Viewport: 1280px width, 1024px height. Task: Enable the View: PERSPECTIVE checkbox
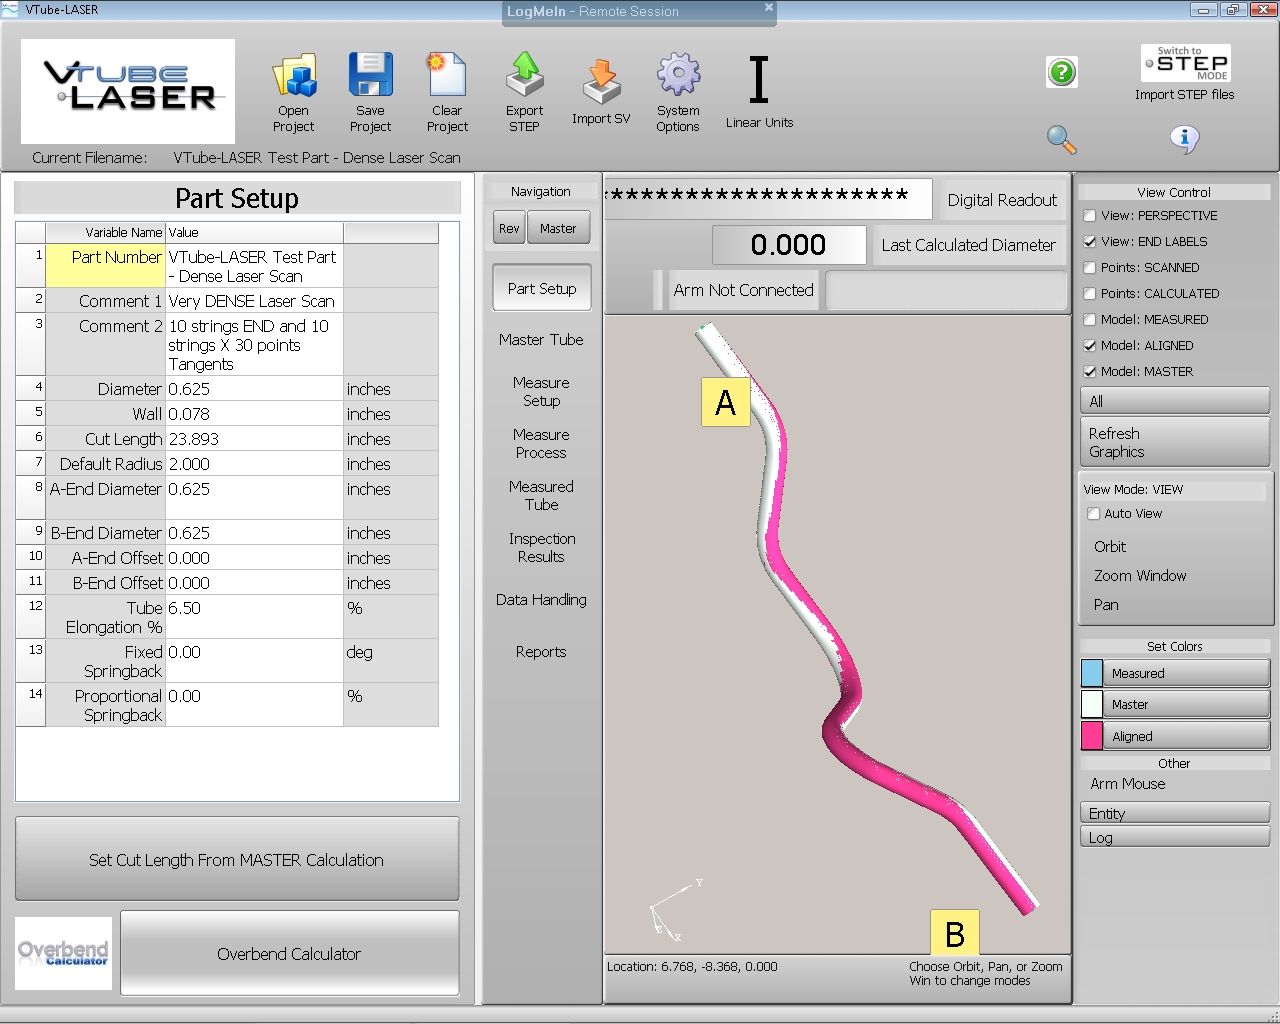coord(1090,215)
